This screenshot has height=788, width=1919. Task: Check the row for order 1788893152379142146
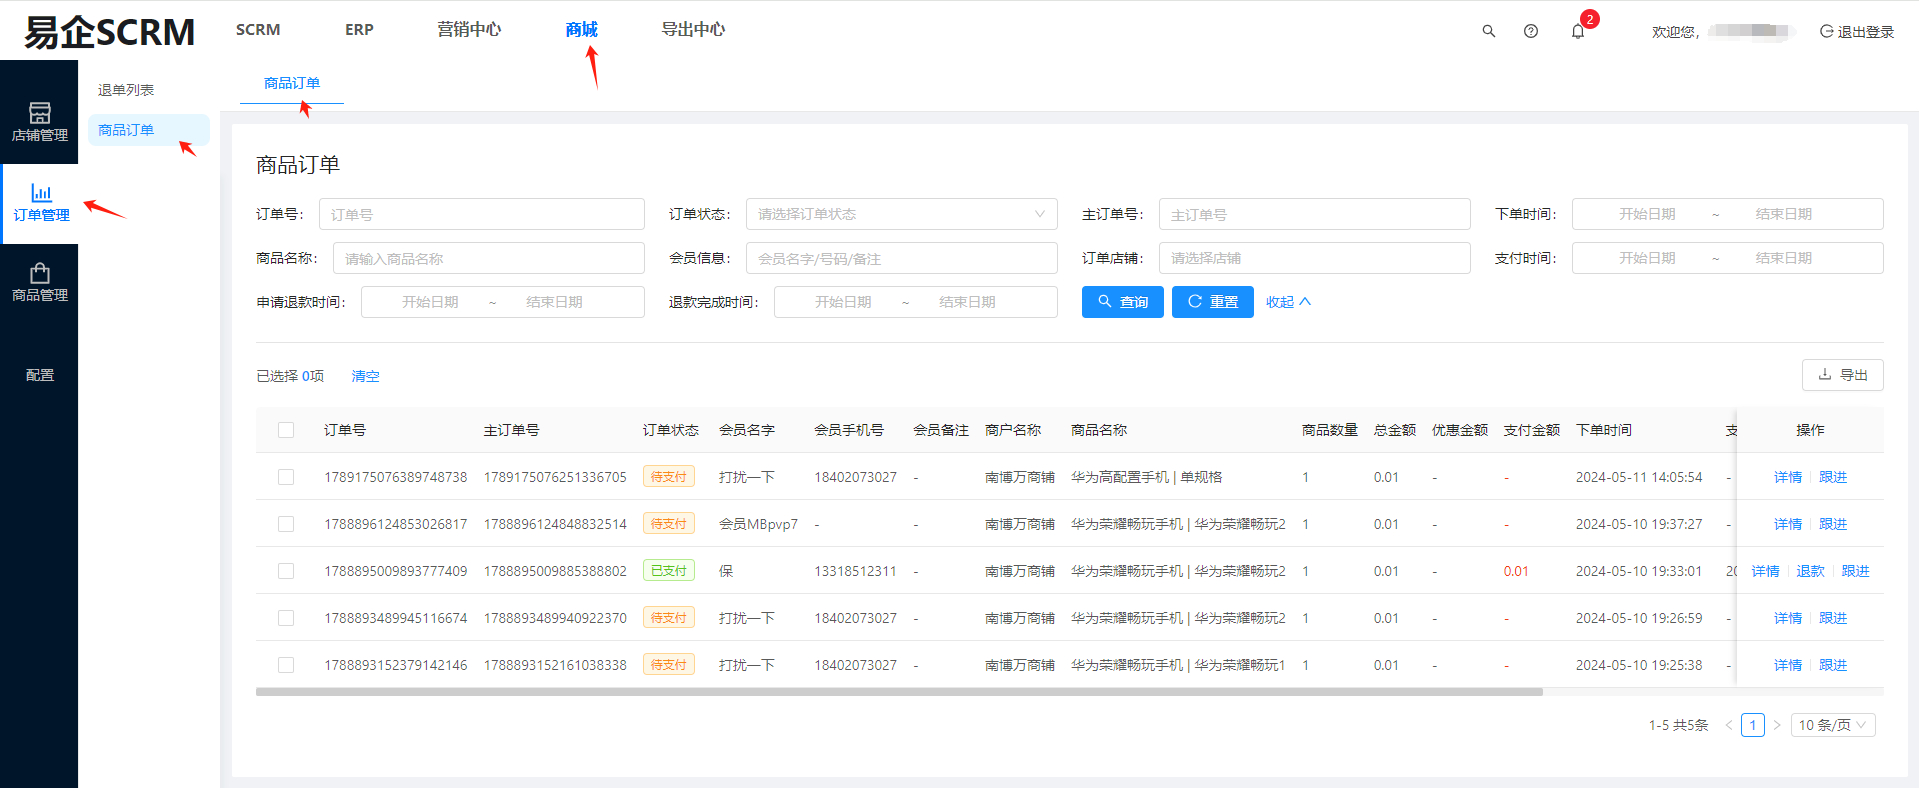pos(286,665)
